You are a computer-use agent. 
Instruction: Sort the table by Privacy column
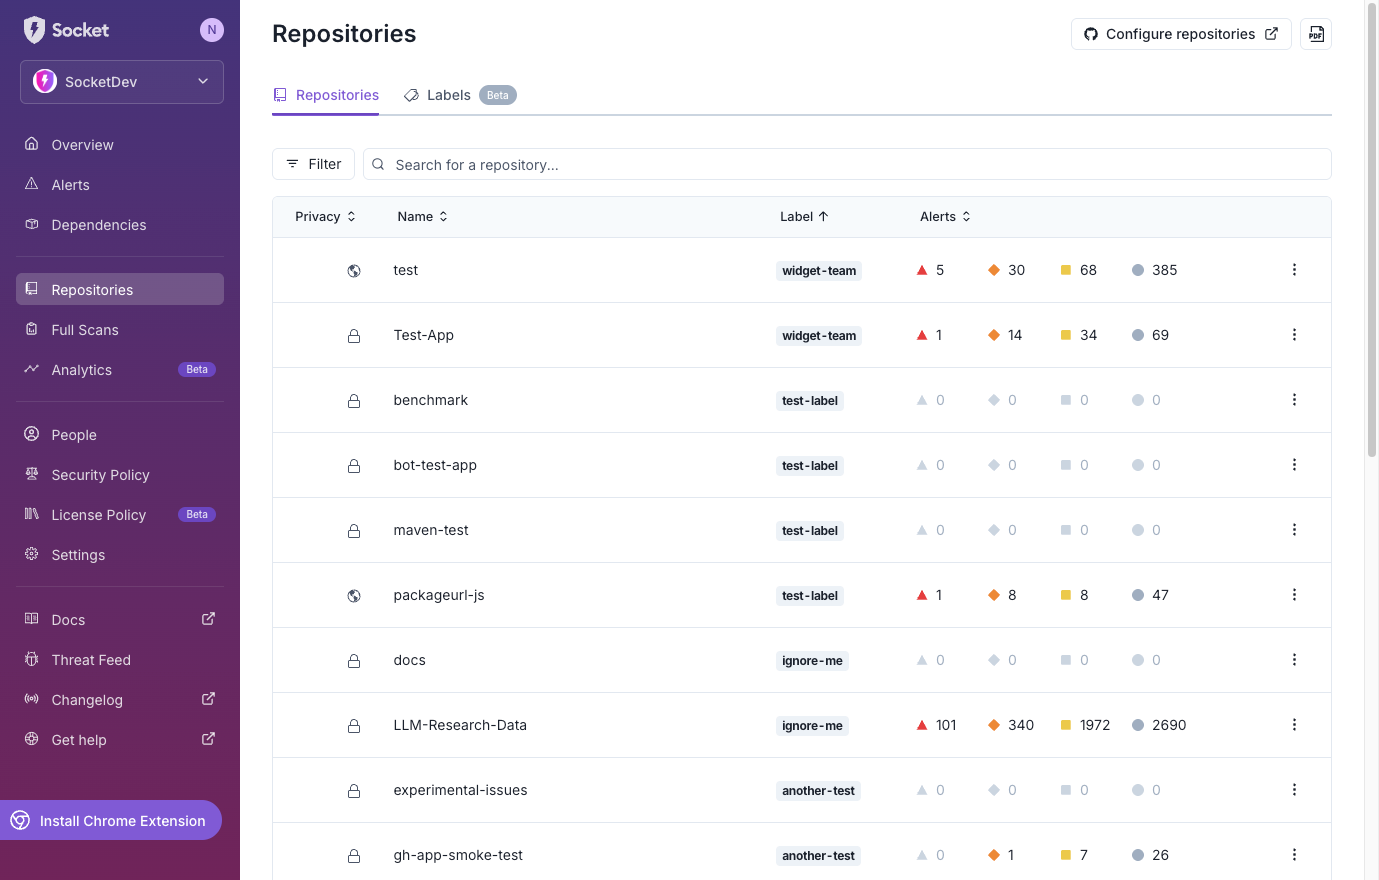[325, 217]
